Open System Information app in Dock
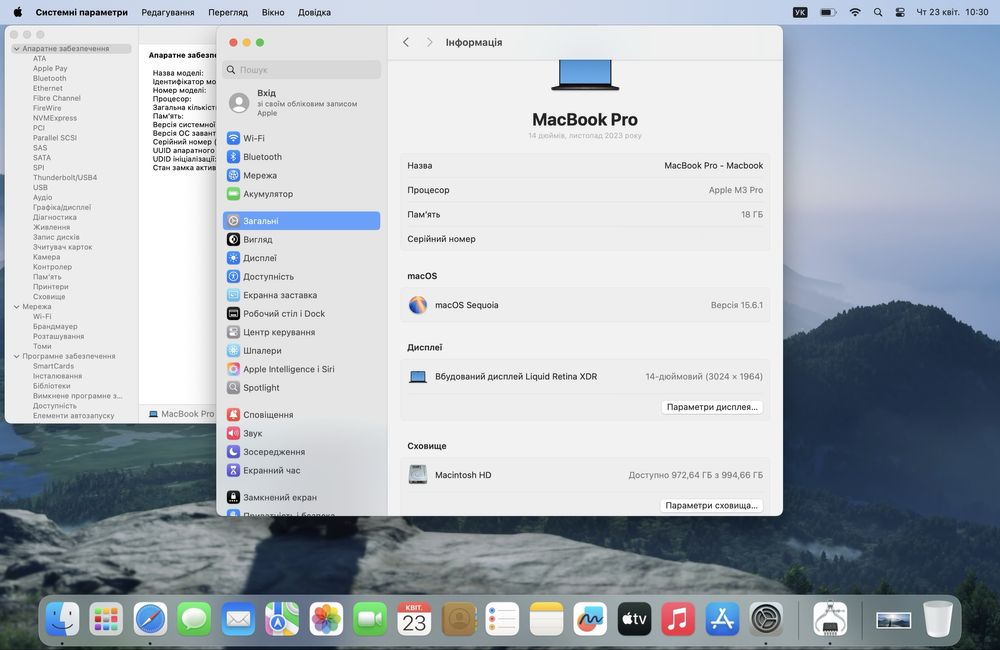This screenshot has height=650, width=1000. (x=830, y=619)
